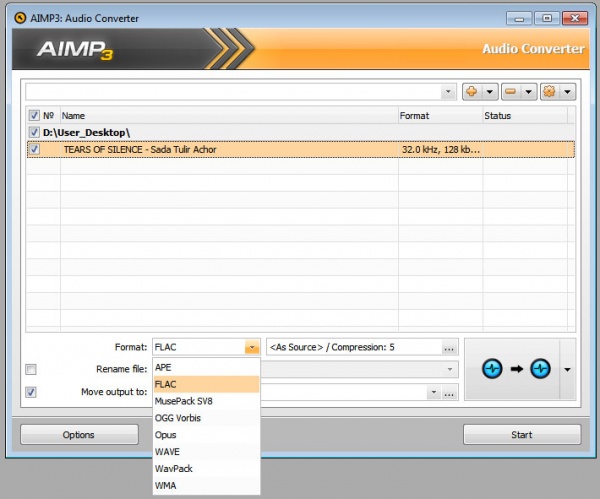
Task: Click the 32.0 kHz, 128 kb format cell
Action: click(x=440, y=149)
